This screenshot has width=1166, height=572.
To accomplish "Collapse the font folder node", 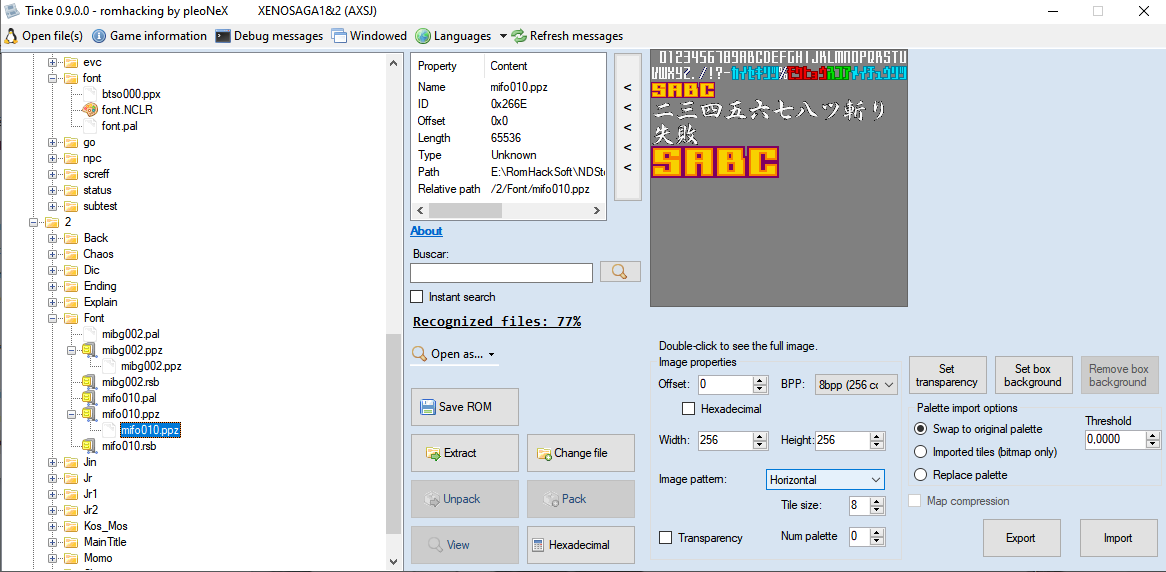I will [52, 77].
